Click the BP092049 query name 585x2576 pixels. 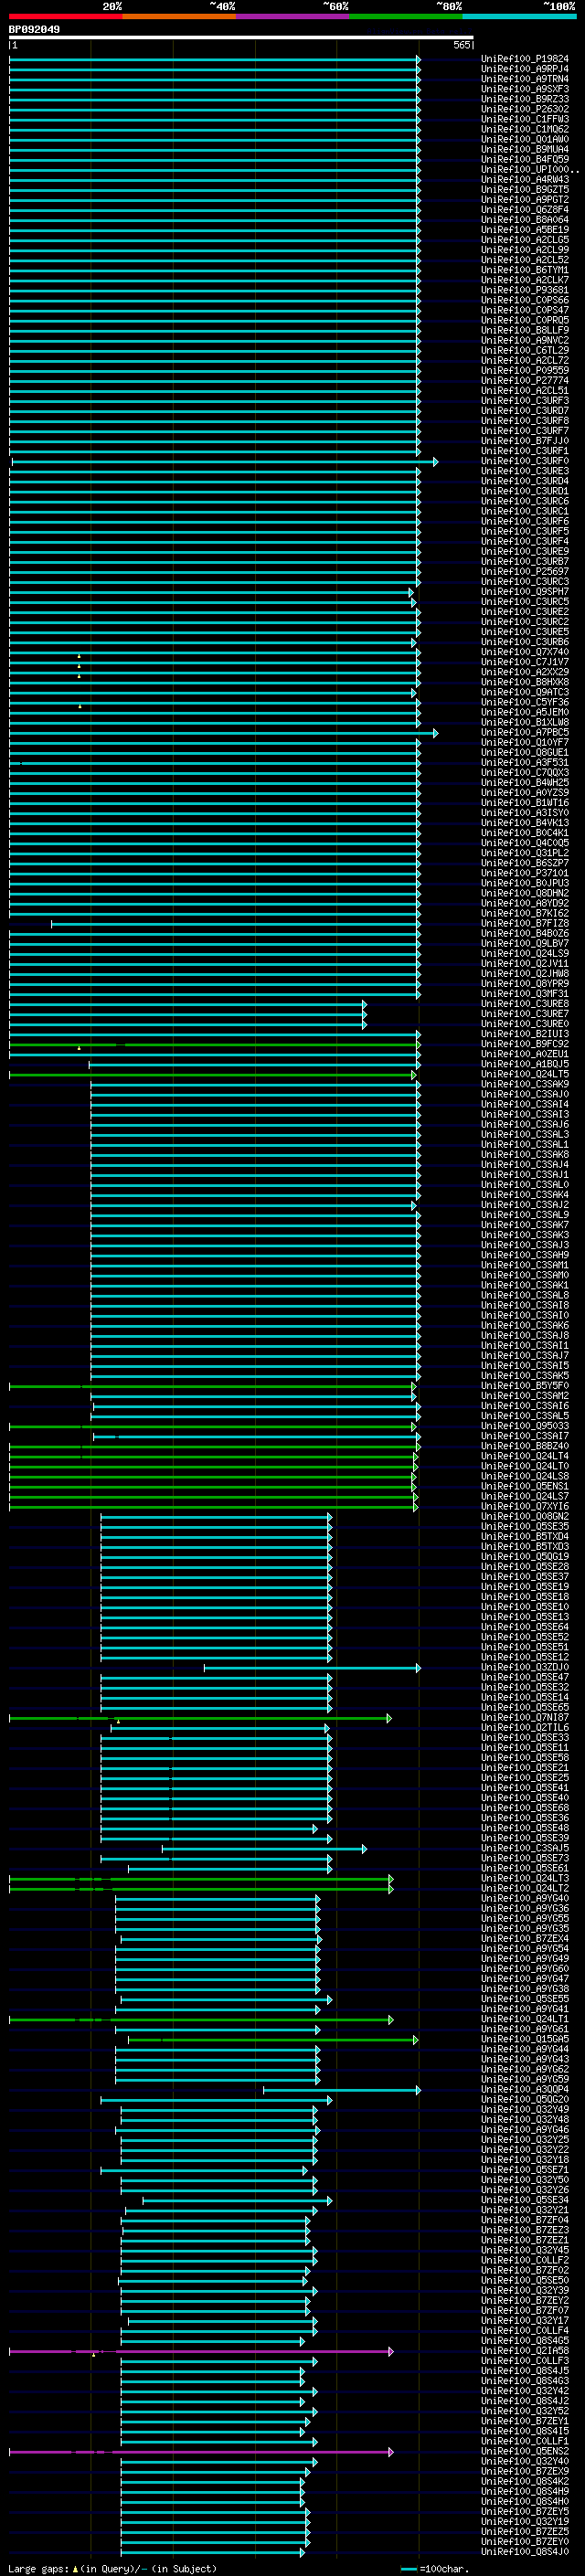pyautogui.click(x=34, y=30)
